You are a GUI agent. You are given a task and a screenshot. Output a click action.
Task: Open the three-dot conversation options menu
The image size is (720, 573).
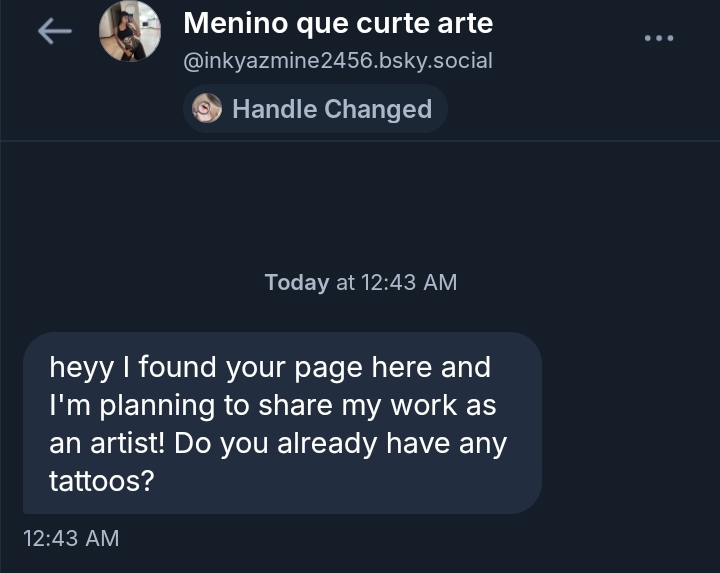(658, 38)
